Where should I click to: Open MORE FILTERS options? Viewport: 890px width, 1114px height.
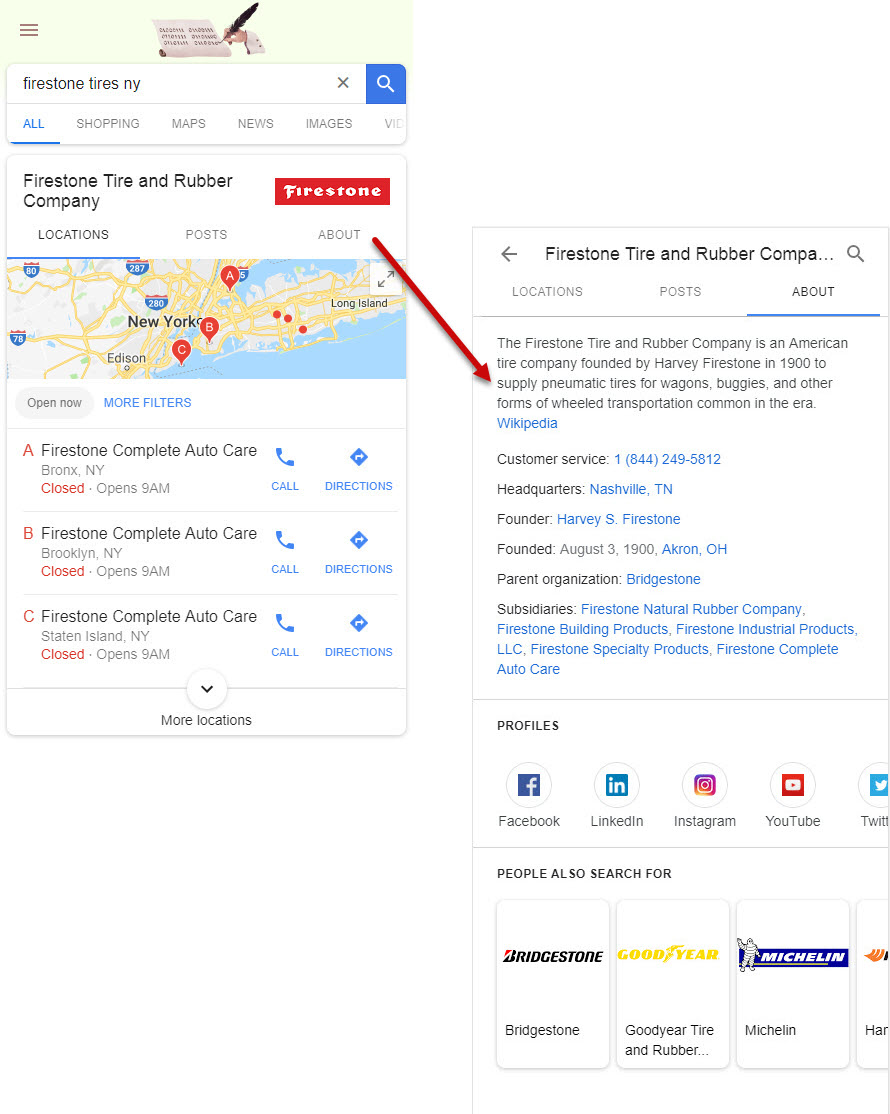147,403
